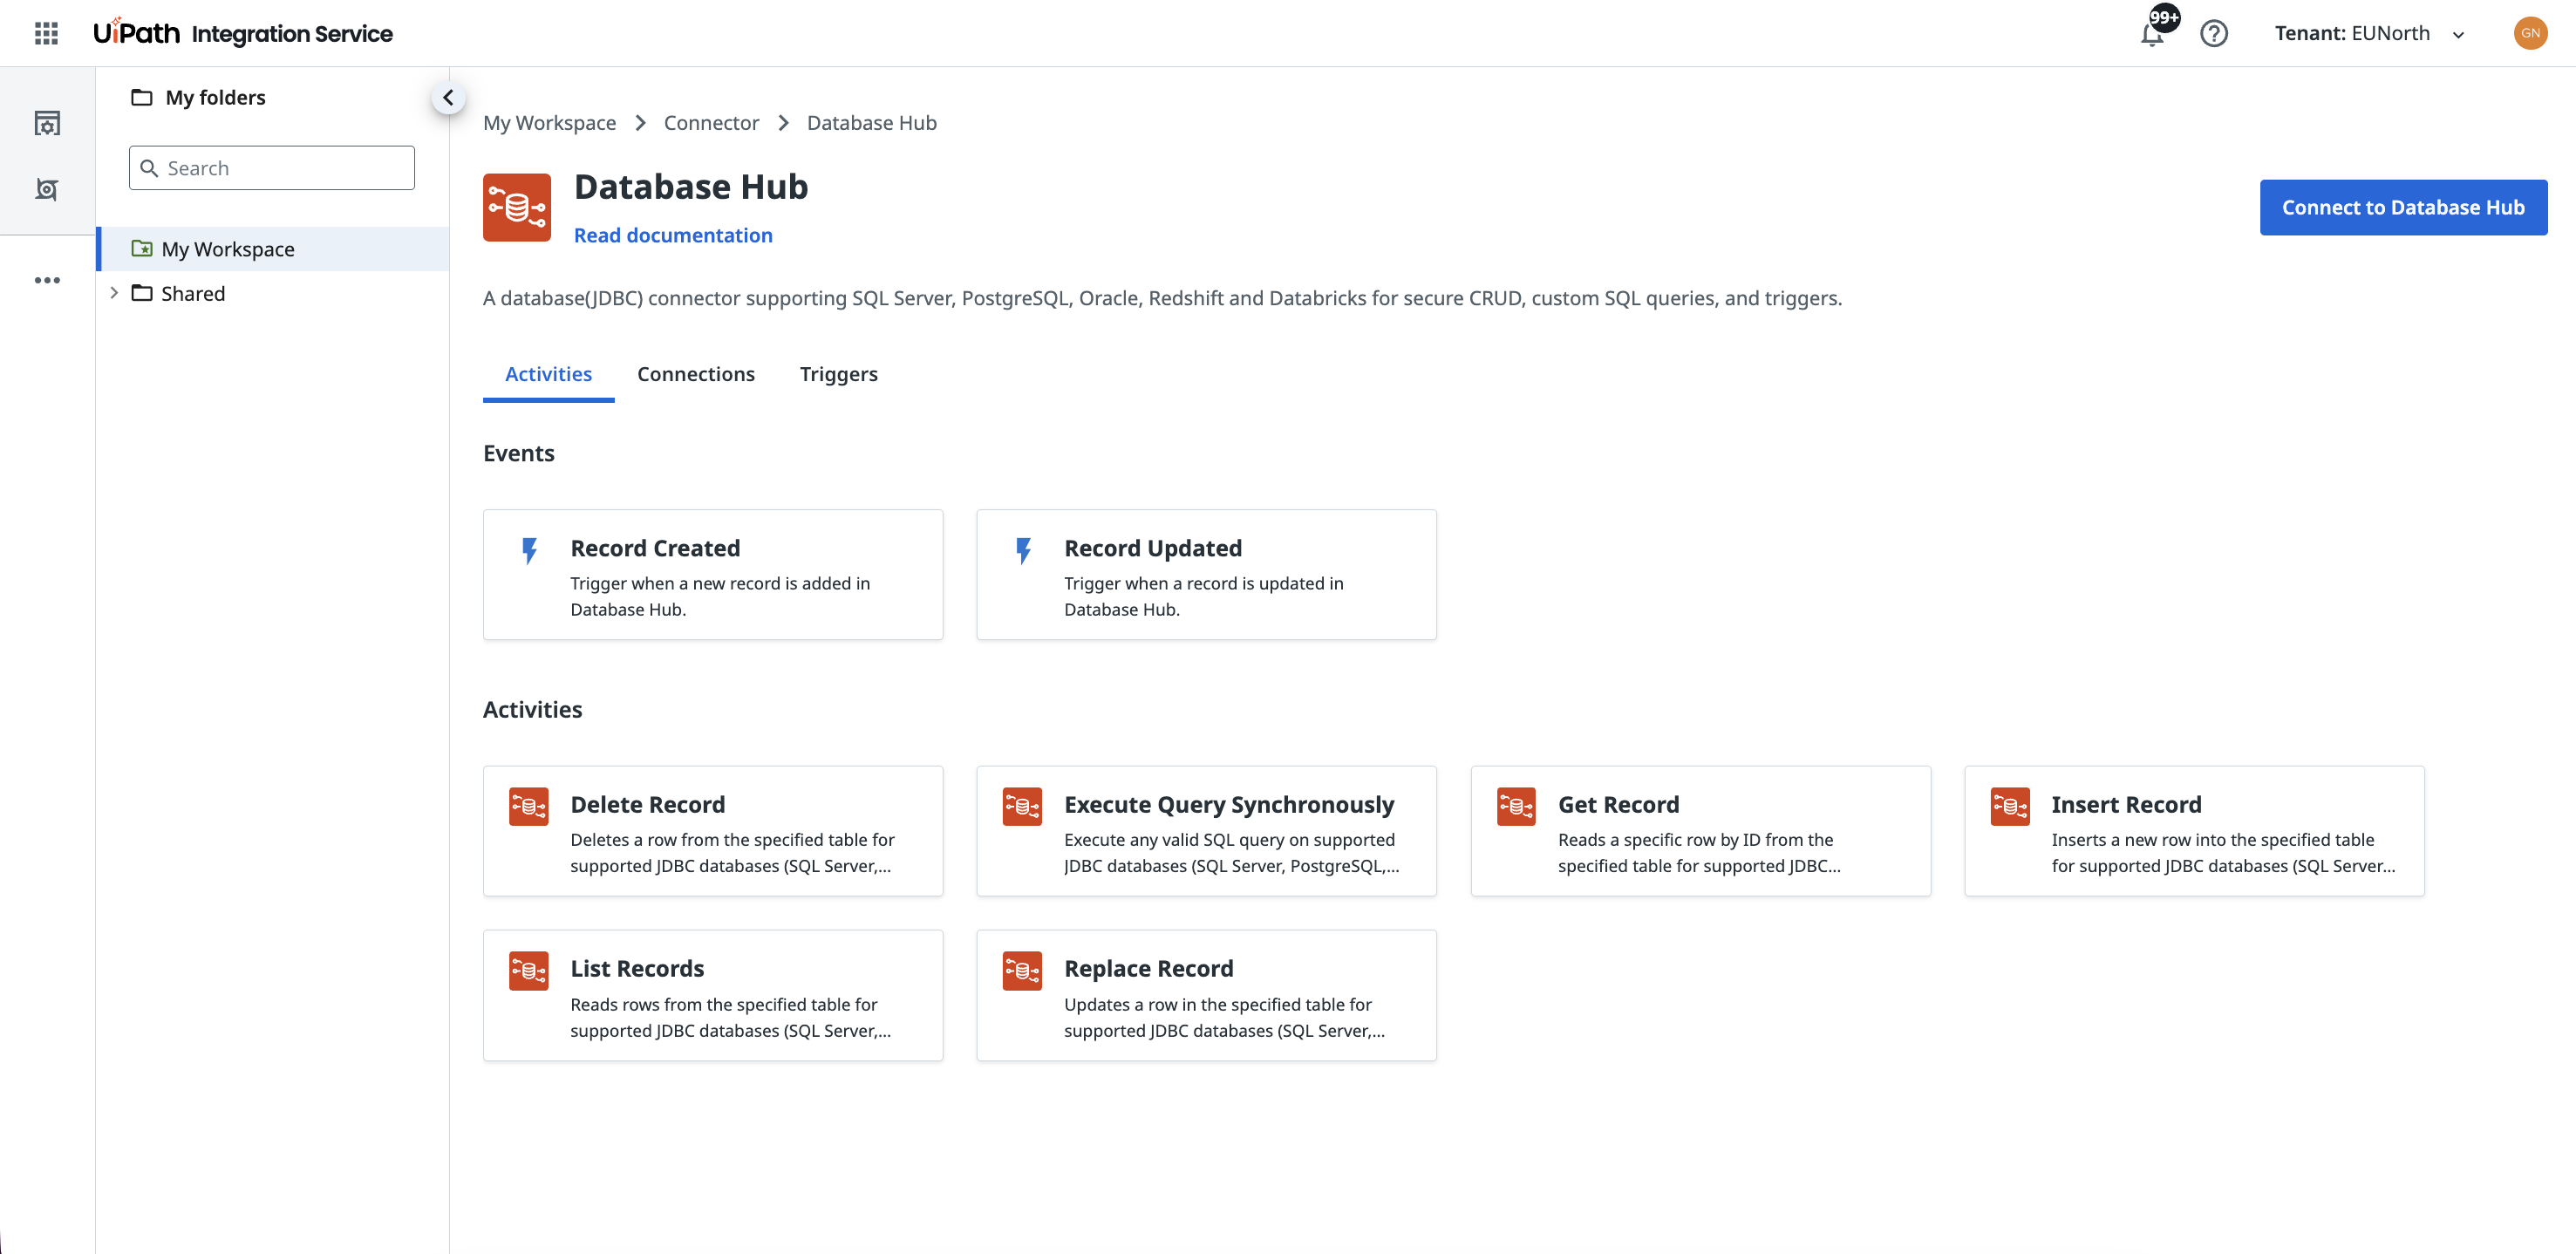The image size is (2576, 1254).
Task: Go to My Workspace breadcrumb
Action: (549, 122)
